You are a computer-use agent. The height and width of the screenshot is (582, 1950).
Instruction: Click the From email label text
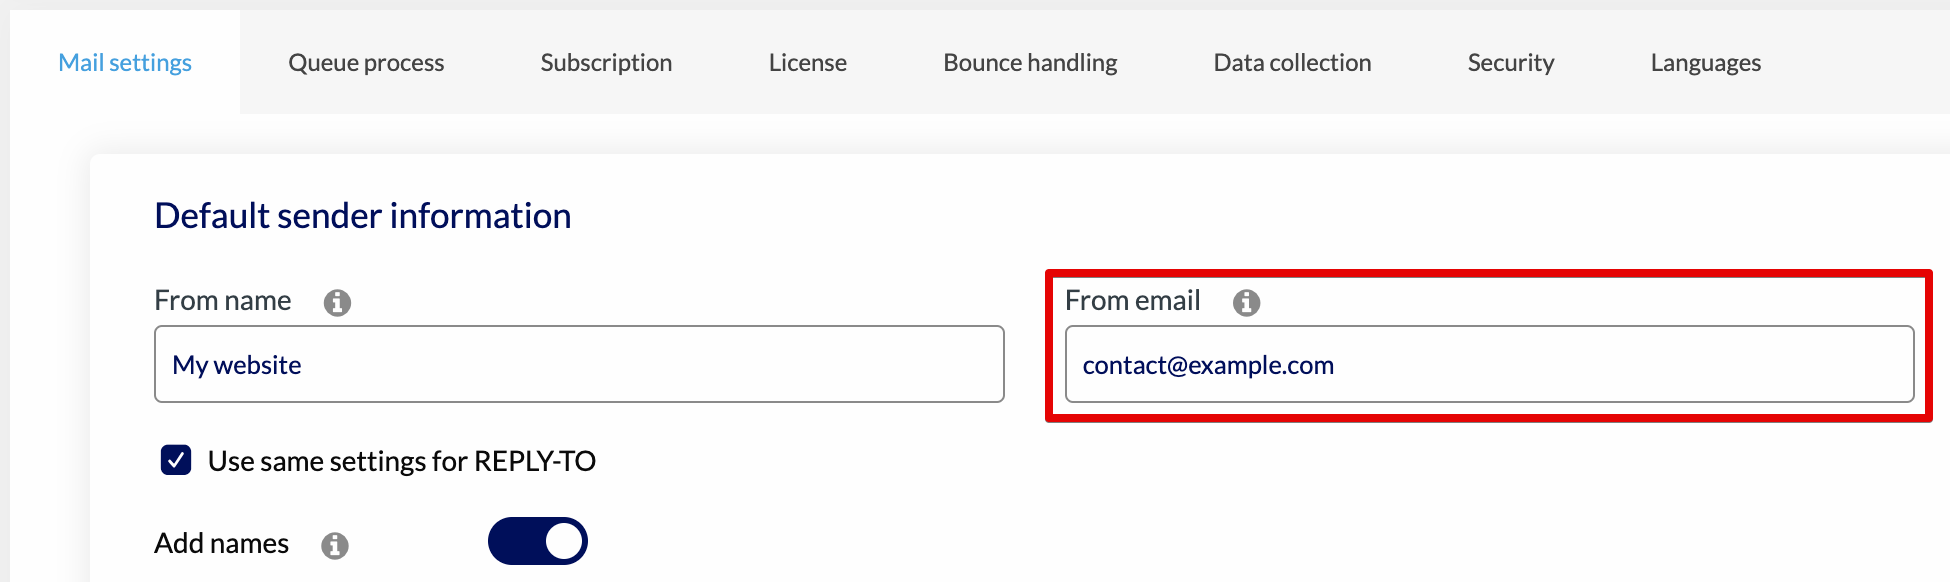click(1133, 300)
